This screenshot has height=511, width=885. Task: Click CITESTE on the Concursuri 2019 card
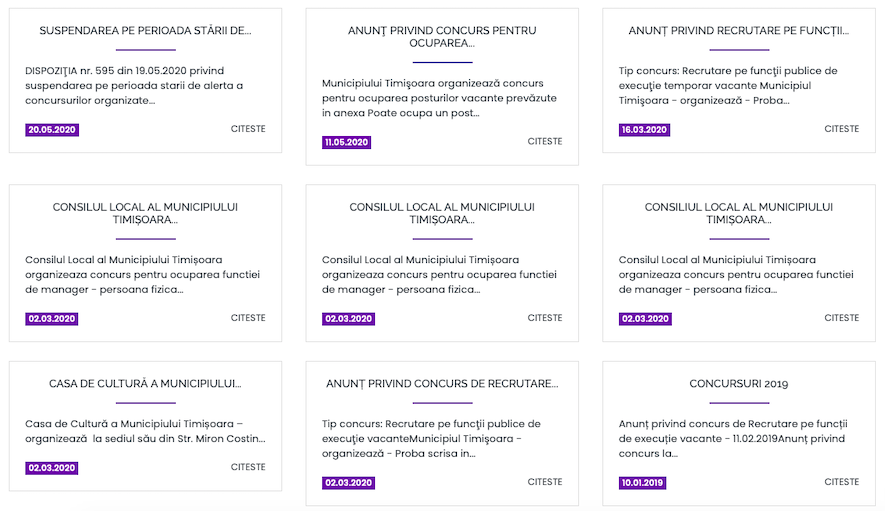tap(841, 482)
